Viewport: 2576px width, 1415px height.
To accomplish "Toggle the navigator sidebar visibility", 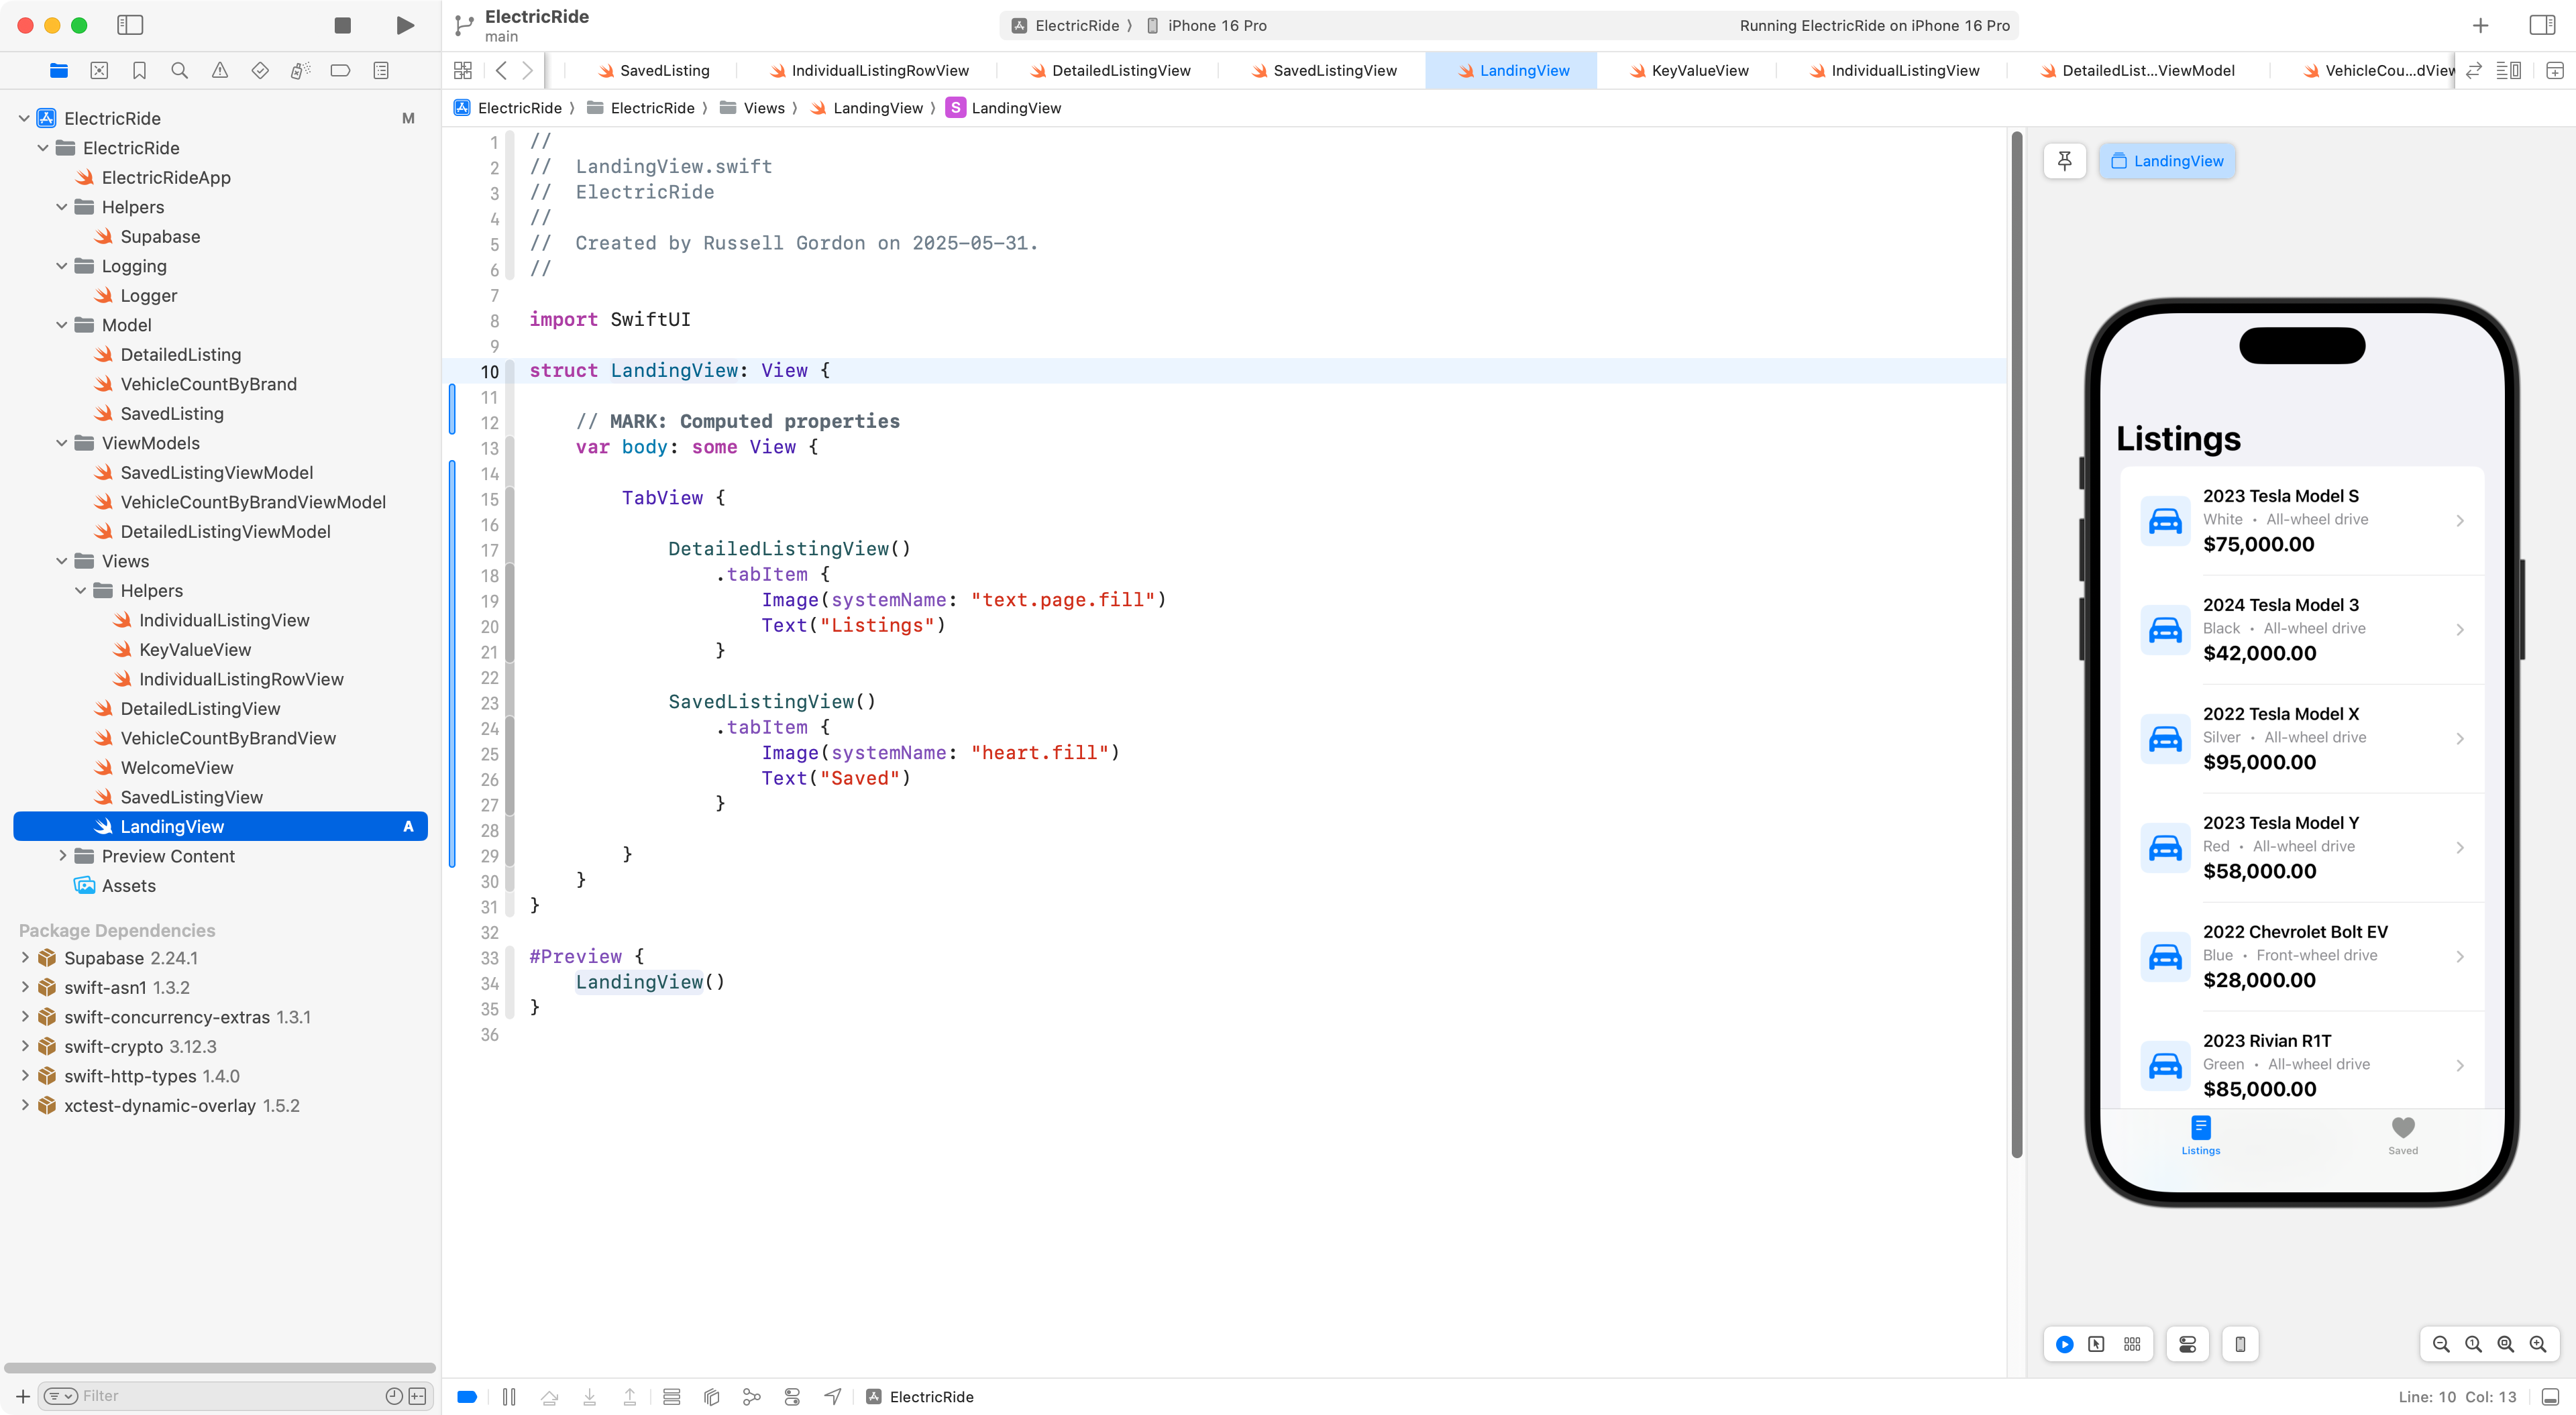I will point(130,25).
